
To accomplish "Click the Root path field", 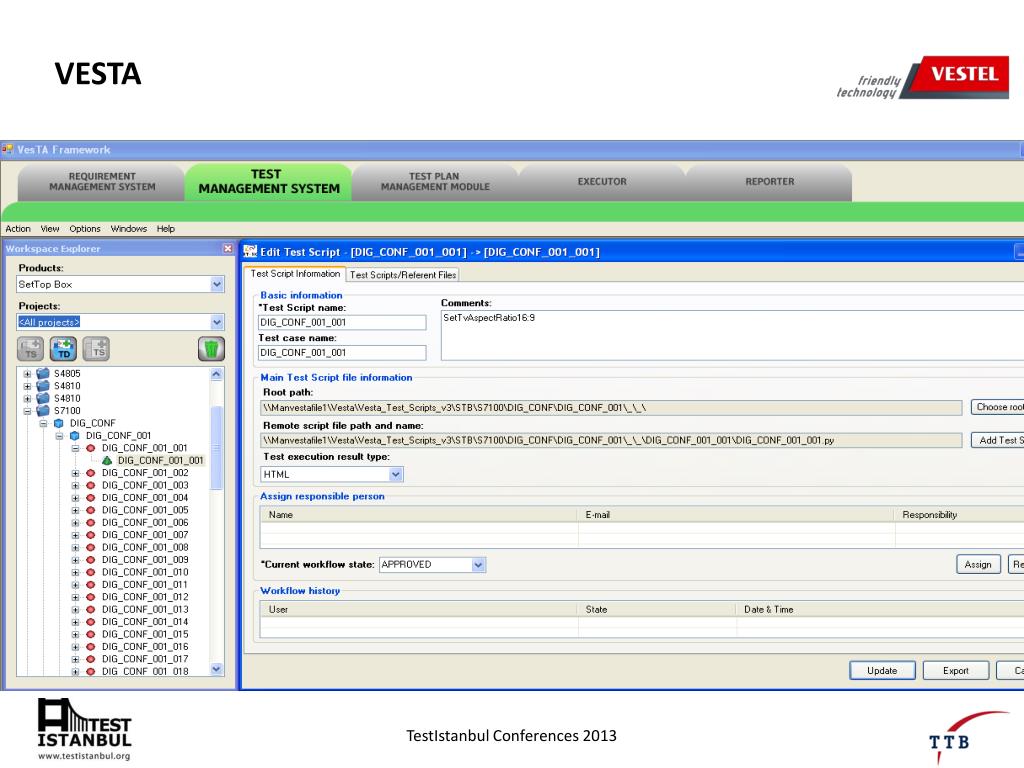I will [x=611, y=408].
